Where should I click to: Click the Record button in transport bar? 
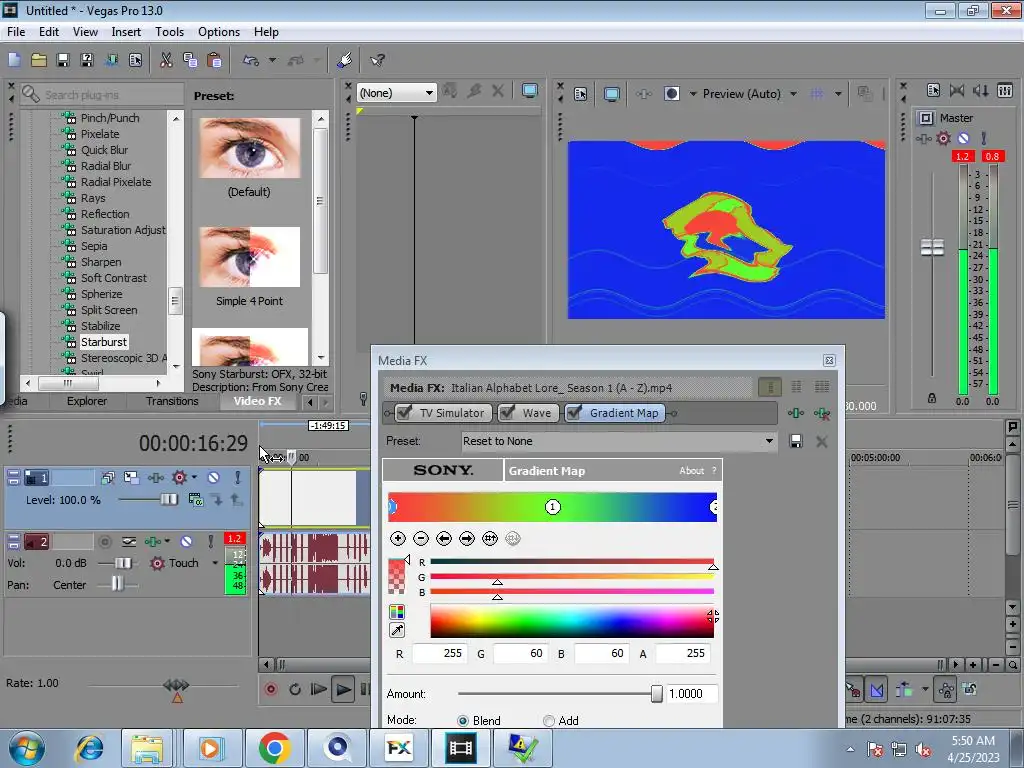(271, 689)
